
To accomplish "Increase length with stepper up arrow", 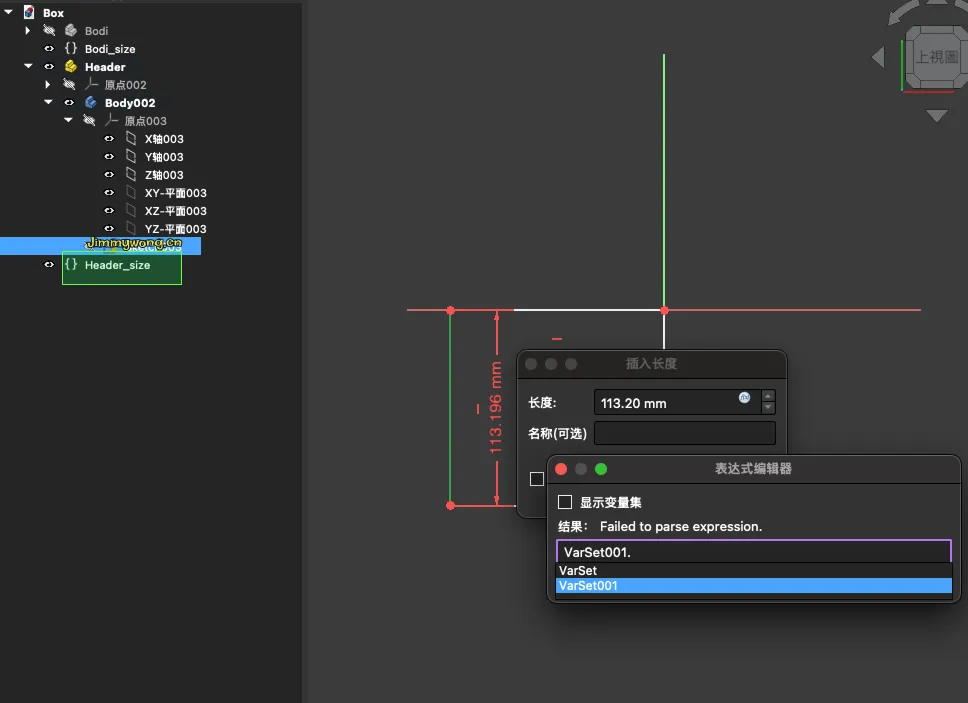I will pos(768,397).
